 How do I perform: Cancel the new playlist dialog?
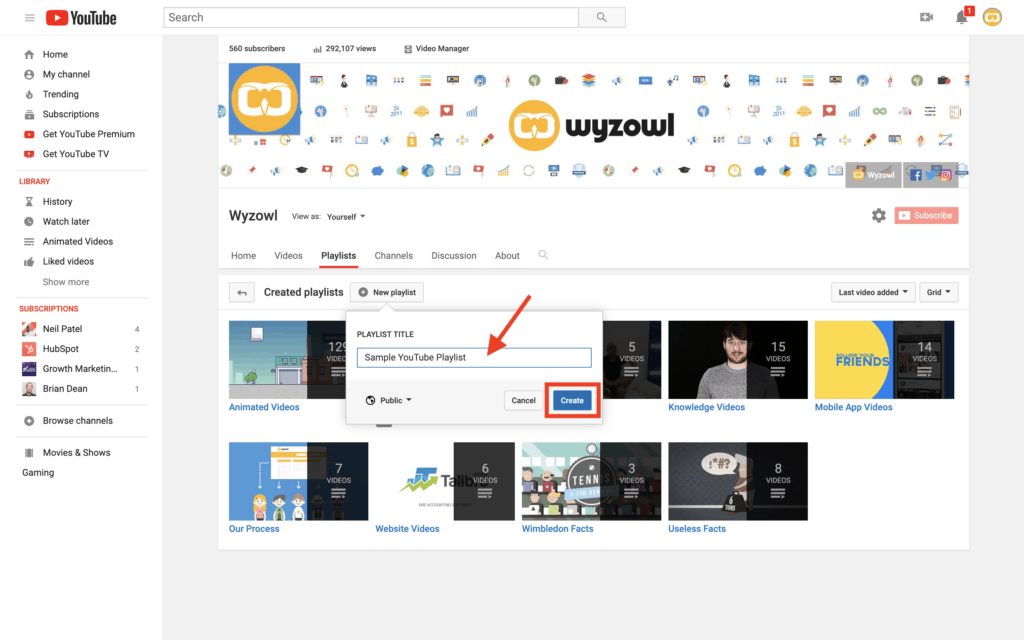(x=523, y=400)
